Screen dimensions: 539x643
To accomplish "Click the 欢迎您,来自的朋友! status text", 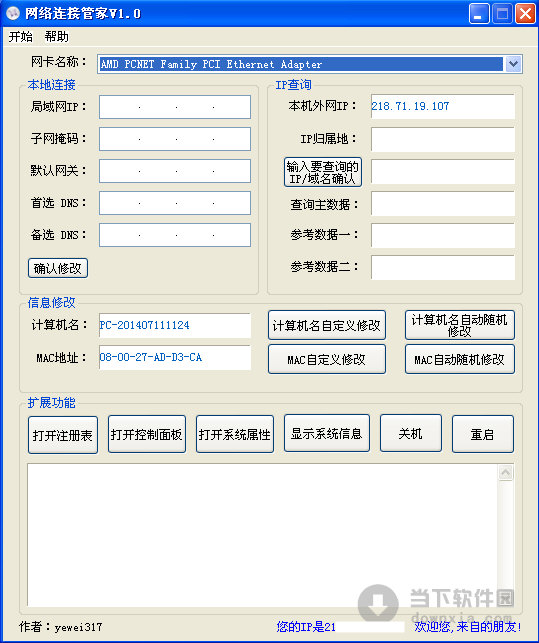I will (468, 627).
